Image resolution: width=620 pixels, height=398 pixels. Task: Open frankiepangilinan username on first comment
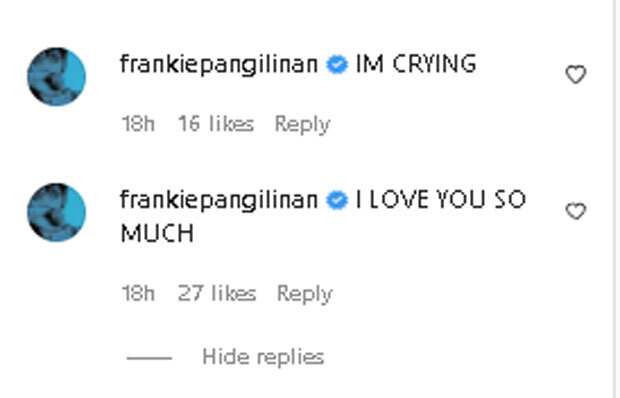click(219, 65)
